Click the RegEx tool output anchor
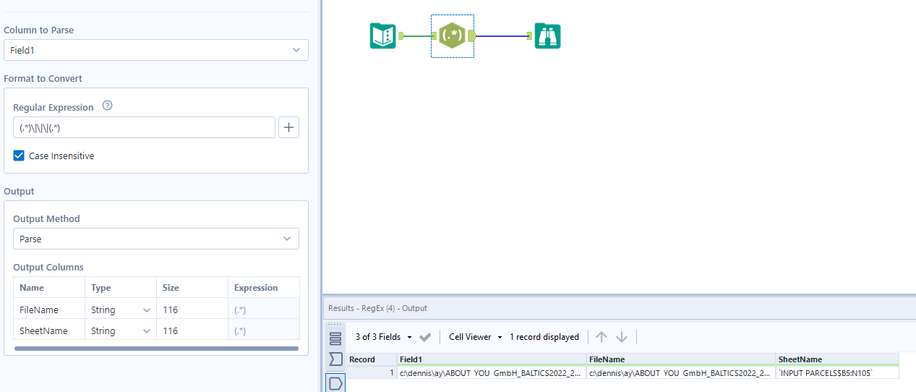 point(471,36)
